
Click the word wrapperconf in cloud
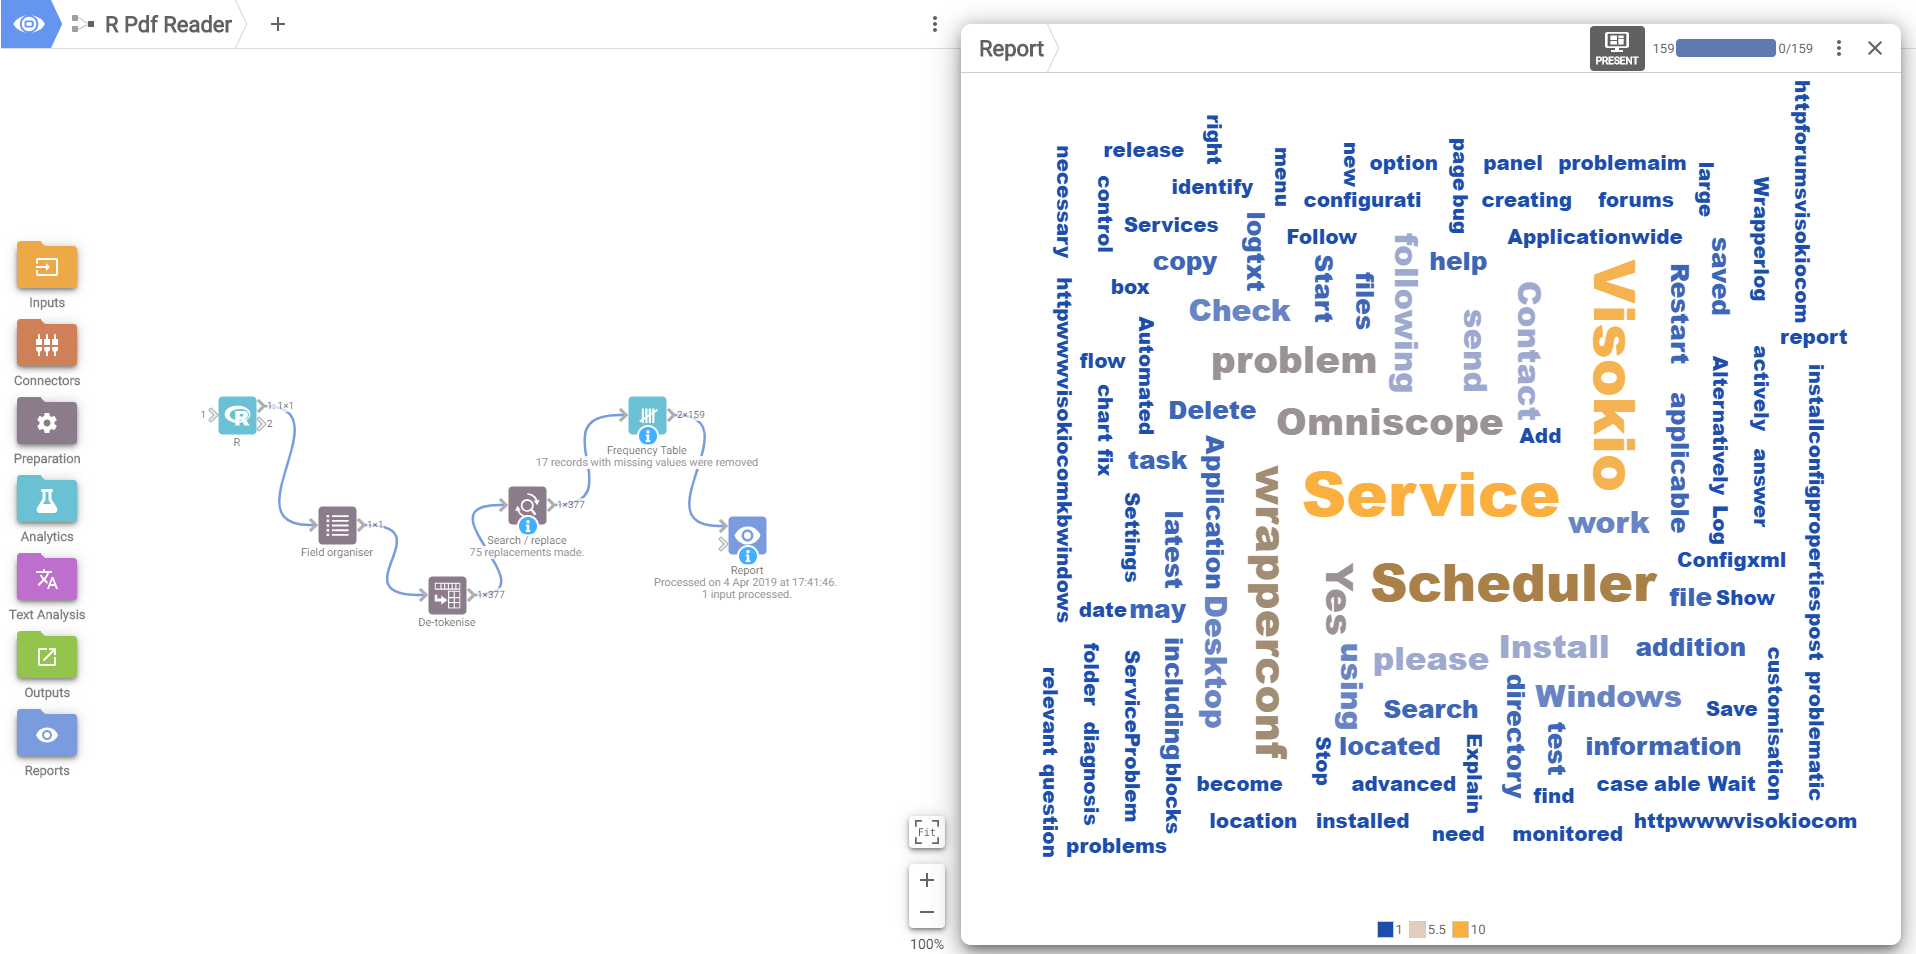(x=1267, y=611)
